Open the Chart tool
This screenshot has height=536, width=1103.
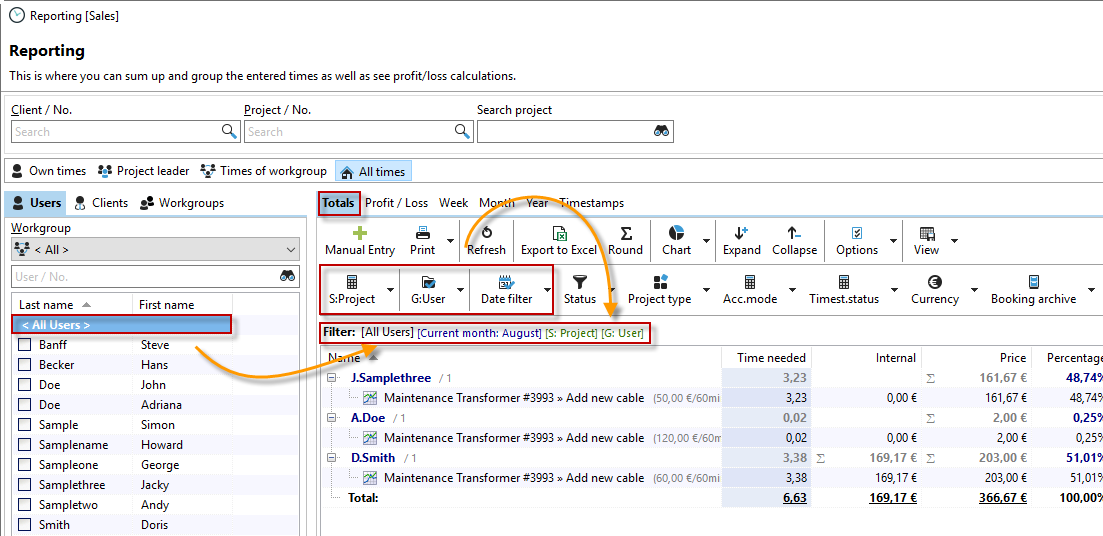(x=676, y=232)
